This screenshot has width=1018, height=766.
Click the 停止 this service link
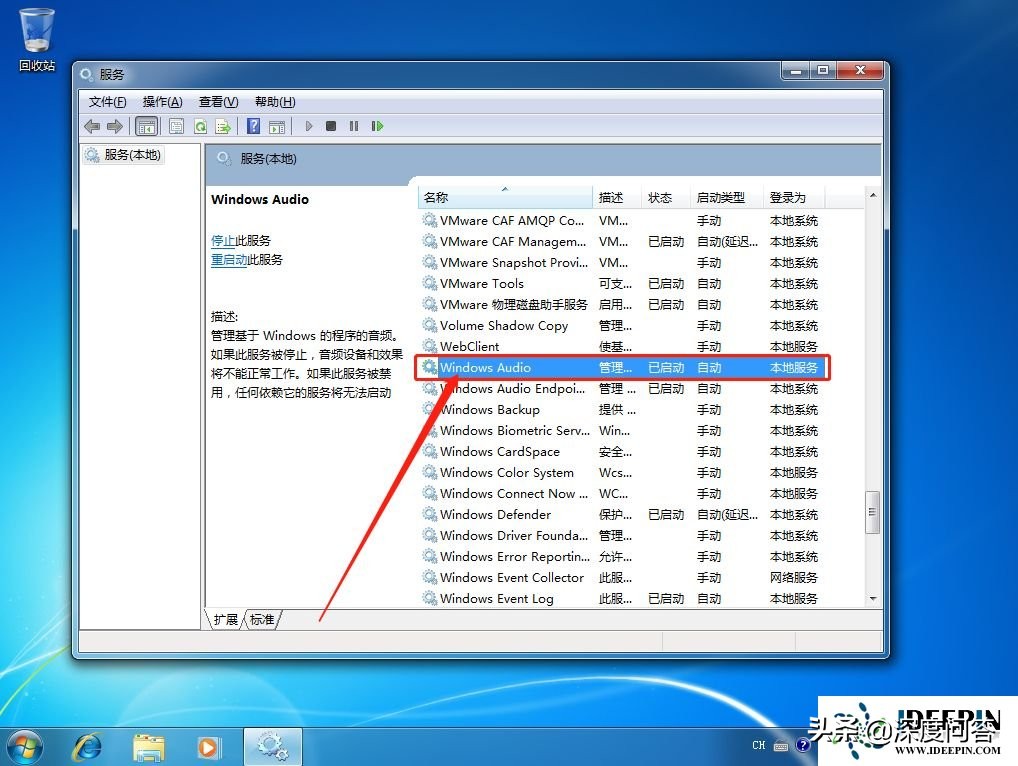(223, 241)
